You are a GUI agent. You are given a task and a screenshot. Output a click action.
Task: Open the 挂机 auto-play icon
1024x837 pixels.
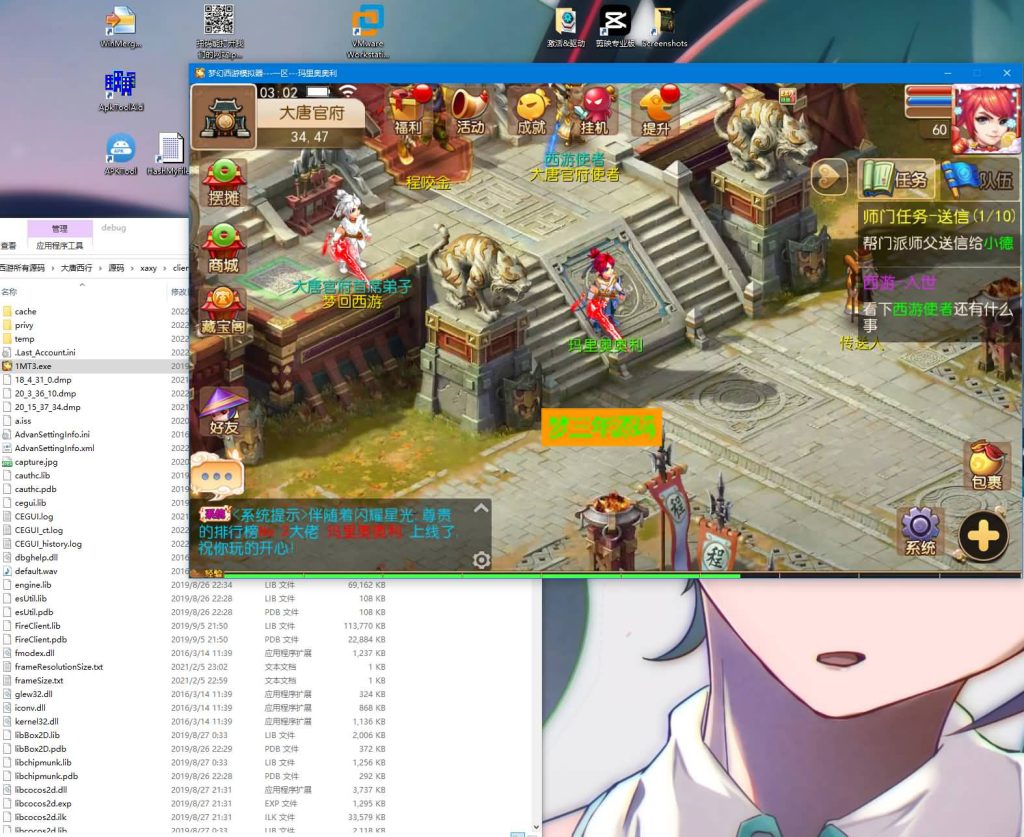coord(594,111)
